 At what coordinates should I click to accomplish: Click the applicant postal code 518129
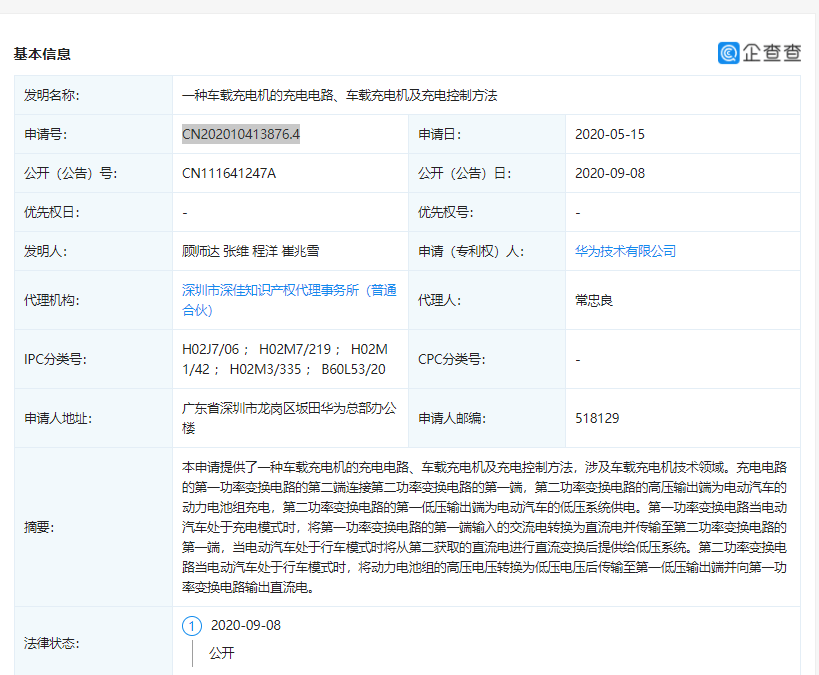tap(595, 417)
